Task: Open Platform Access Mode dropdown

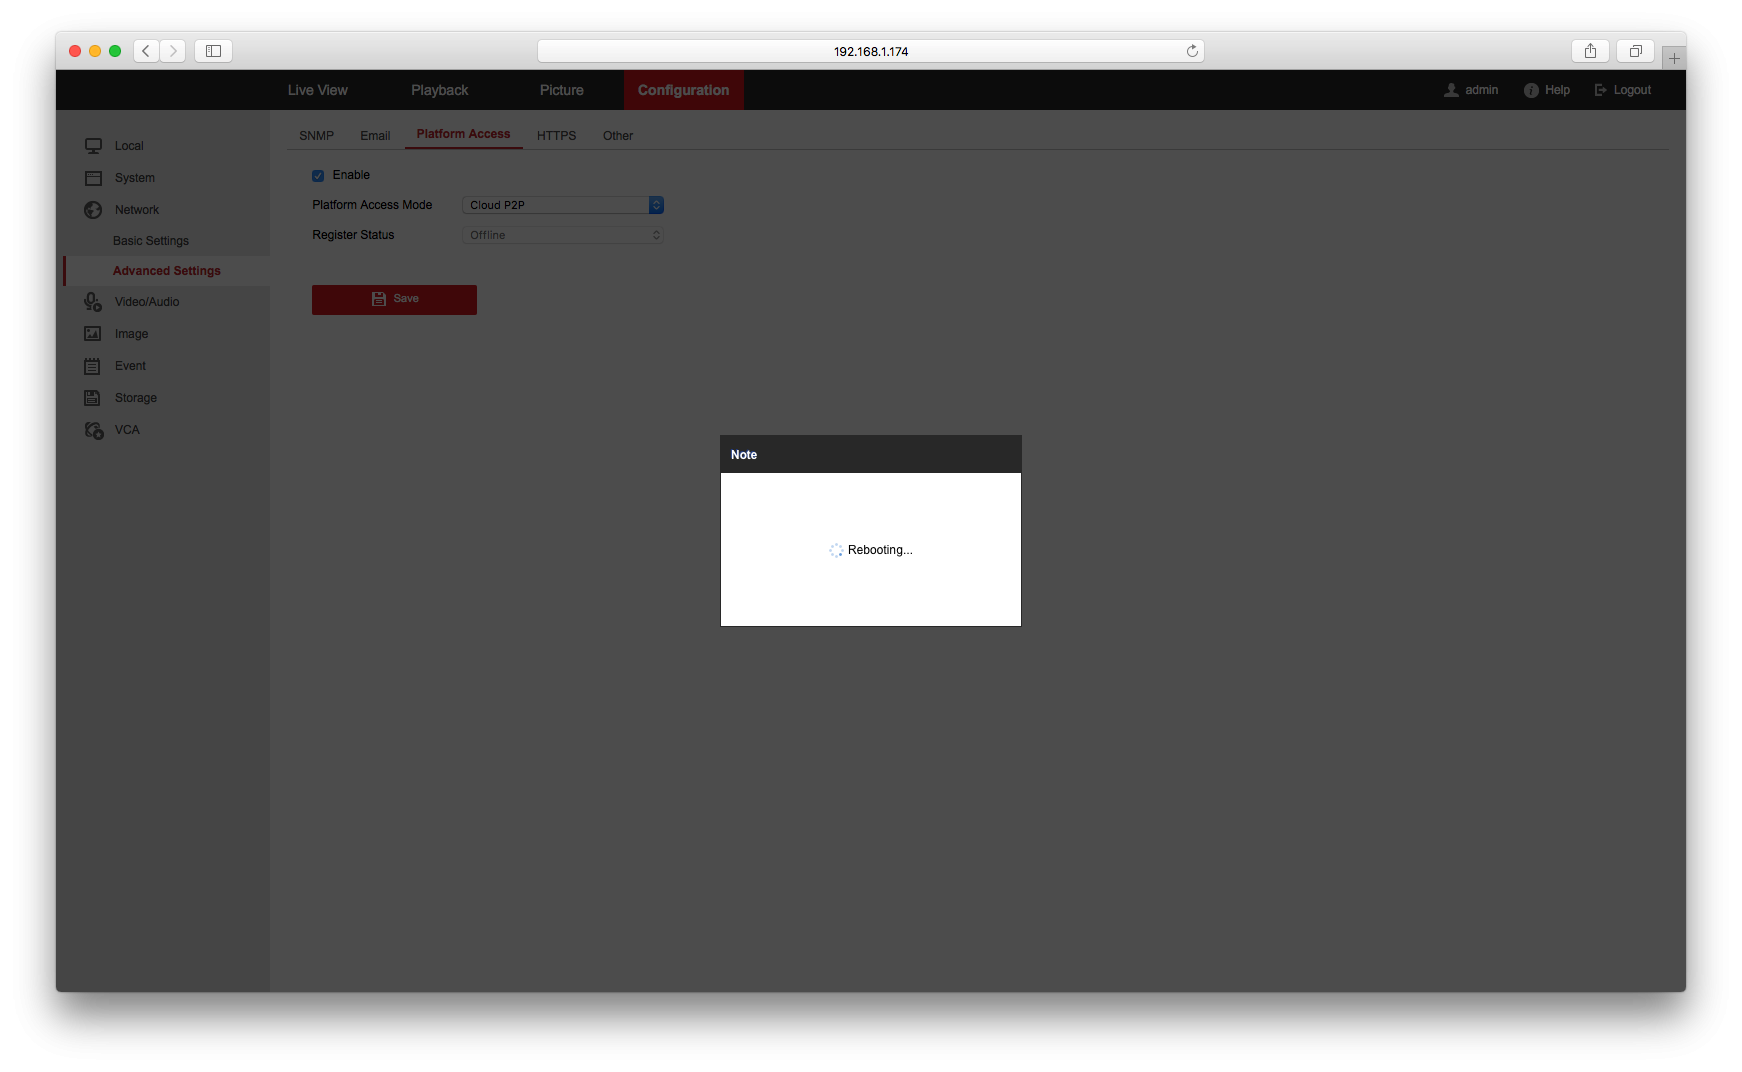Action: click(563, 205)
